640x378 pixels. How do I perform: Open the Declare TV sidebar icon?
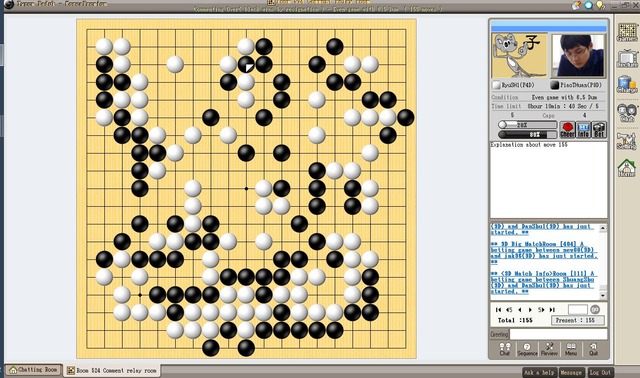pos(627,59)
